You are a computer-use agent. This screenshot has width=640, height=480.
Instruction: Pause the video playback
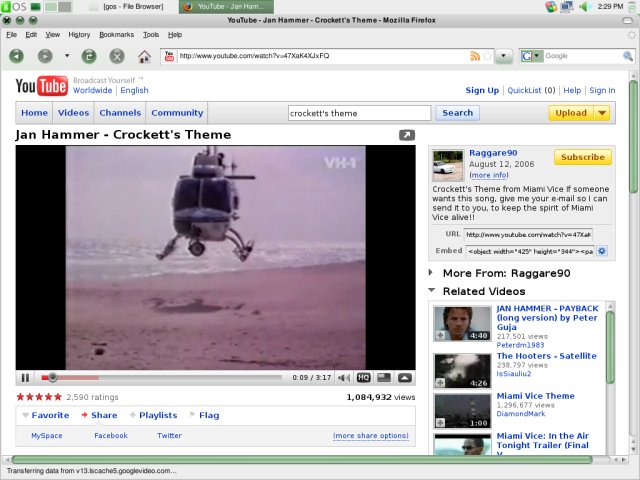25,378
